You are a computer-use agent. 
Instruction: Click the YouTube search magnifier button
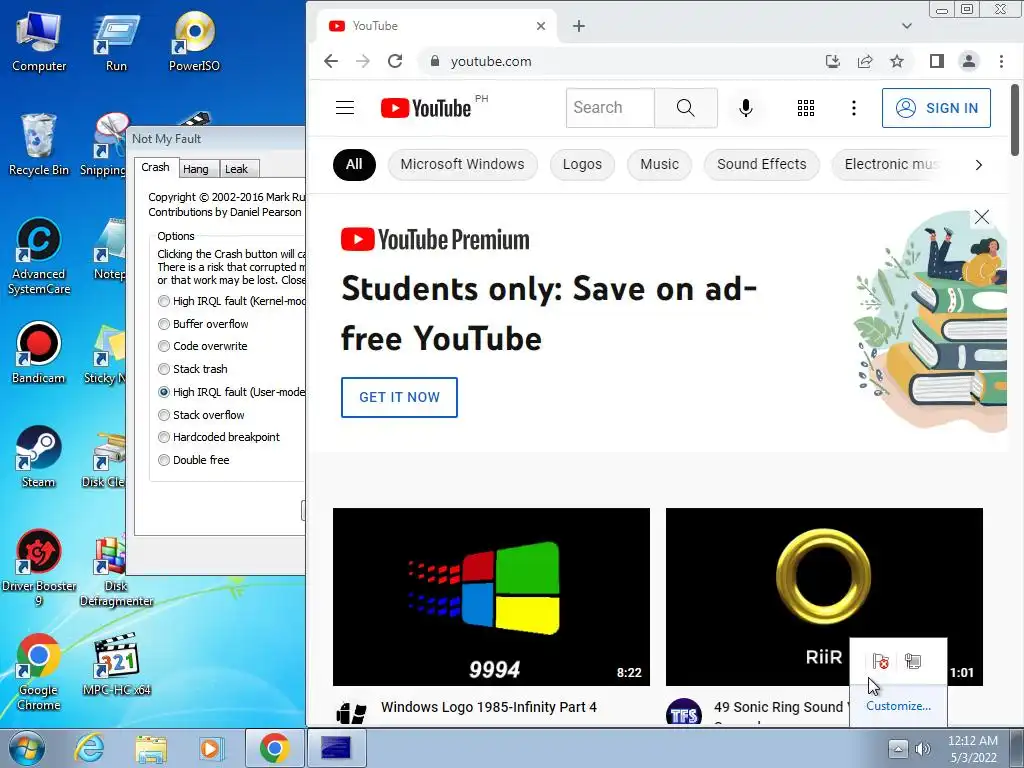pos(686,108)
